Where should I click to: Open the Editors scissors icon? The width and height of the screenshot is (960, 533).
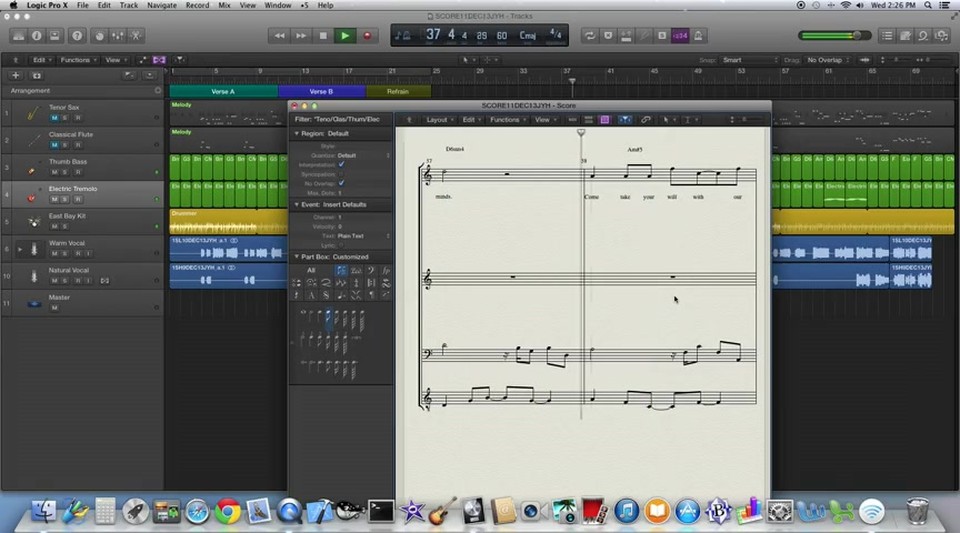(136, 35)
